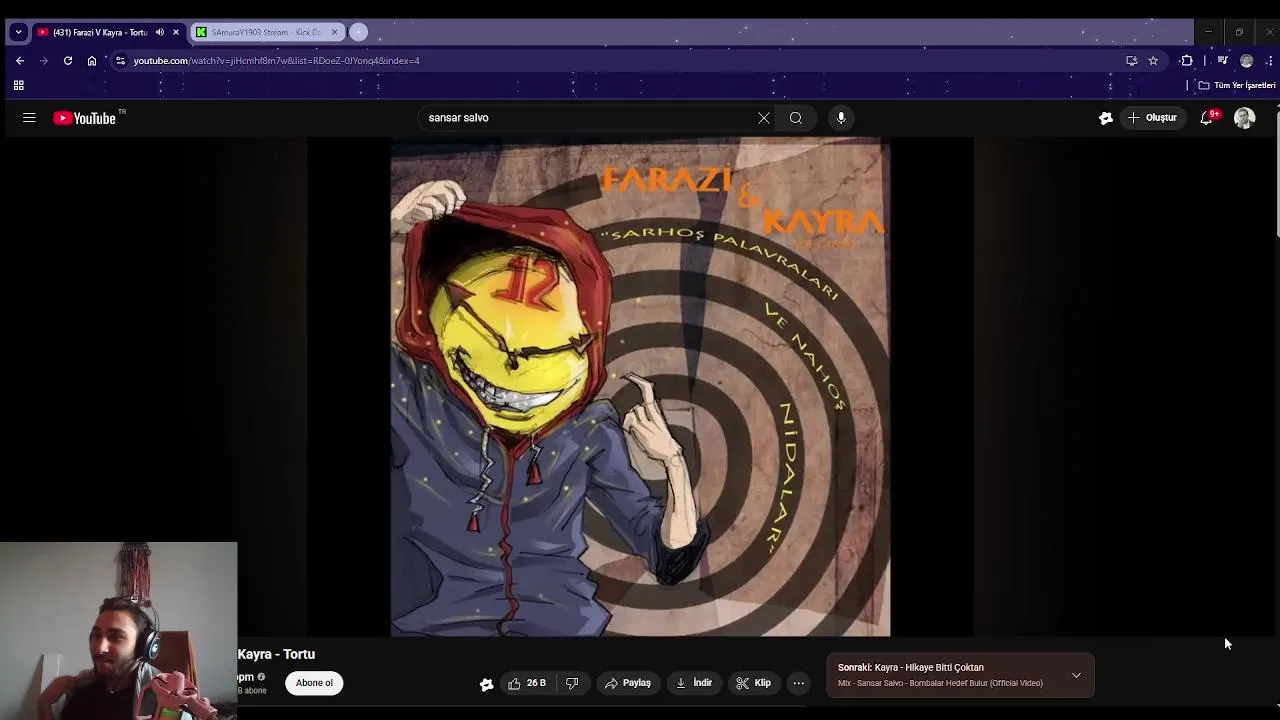Click the install/cast screen icon in address bar
The height and width of the screenshot is (720, 1280).
point(1131,60)
